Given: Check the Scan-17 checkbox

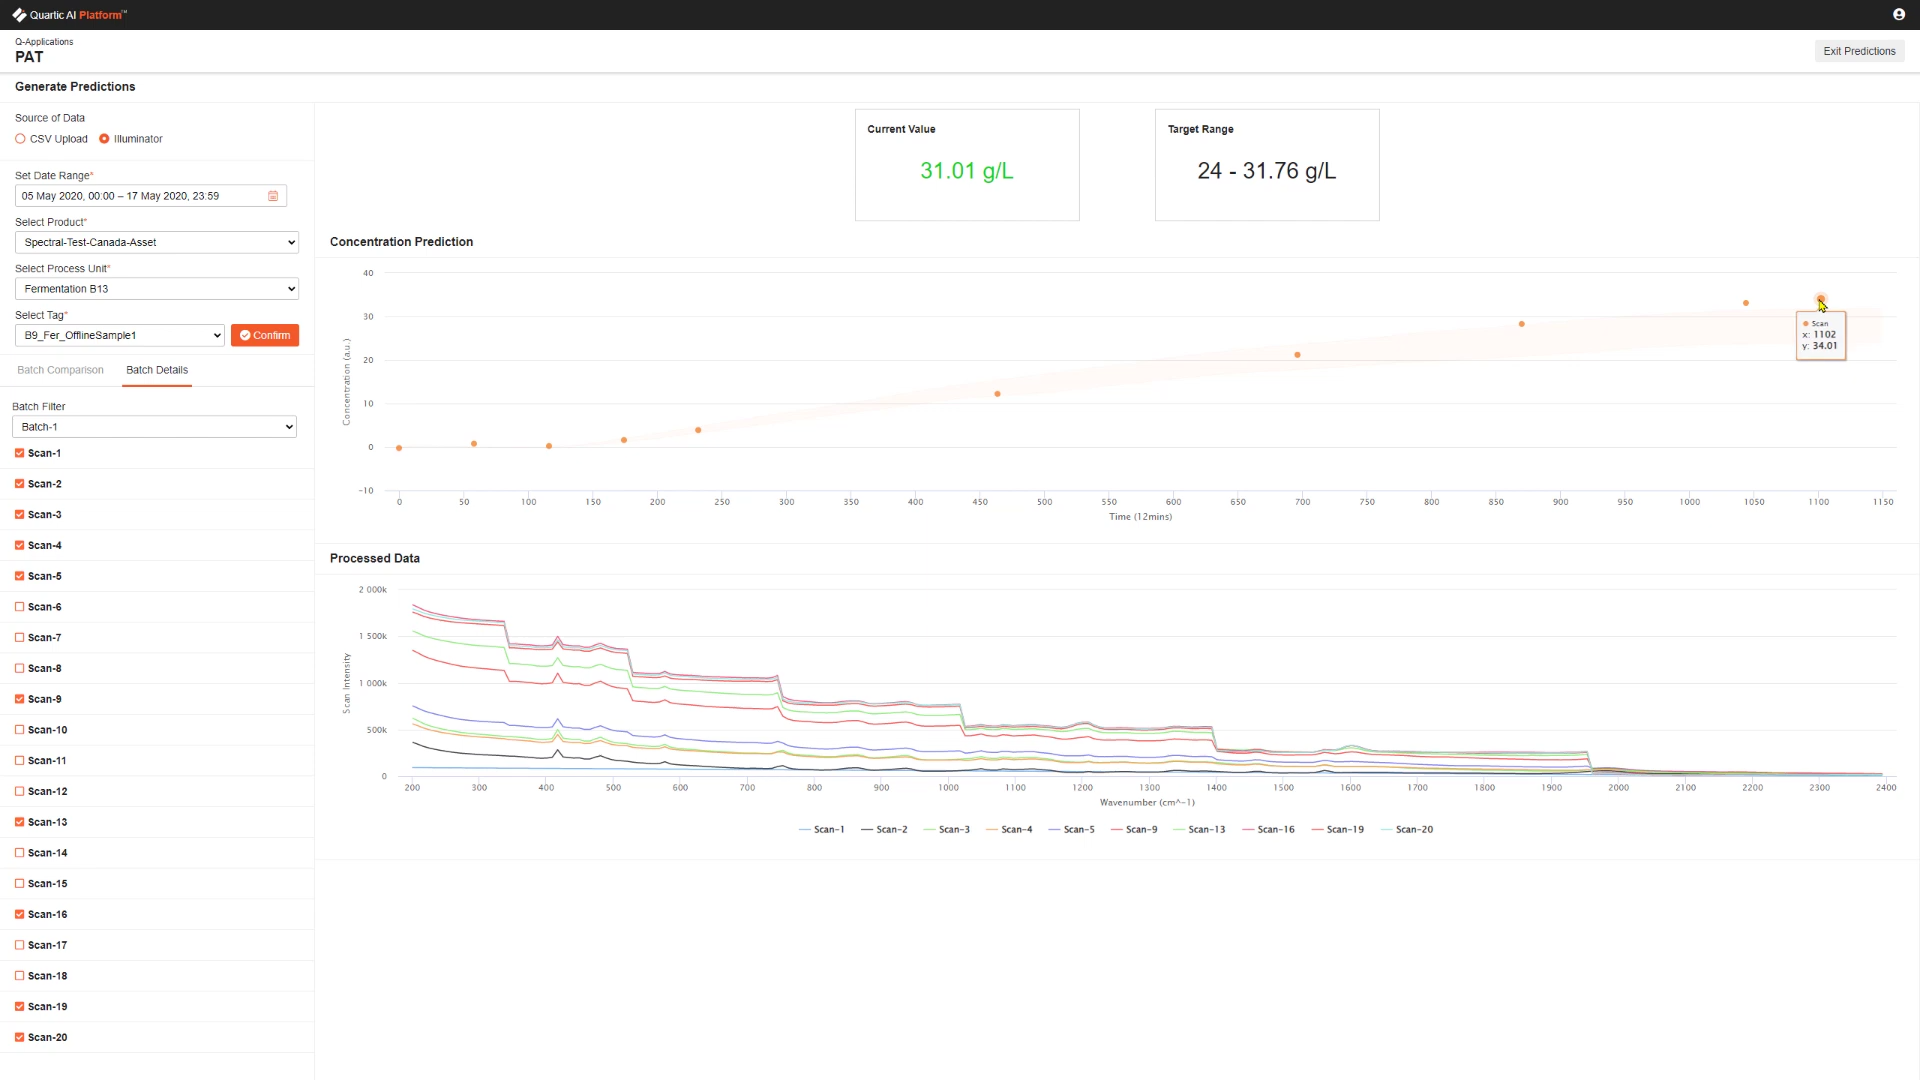Looking at the screenshot, I should pos(20,945).
